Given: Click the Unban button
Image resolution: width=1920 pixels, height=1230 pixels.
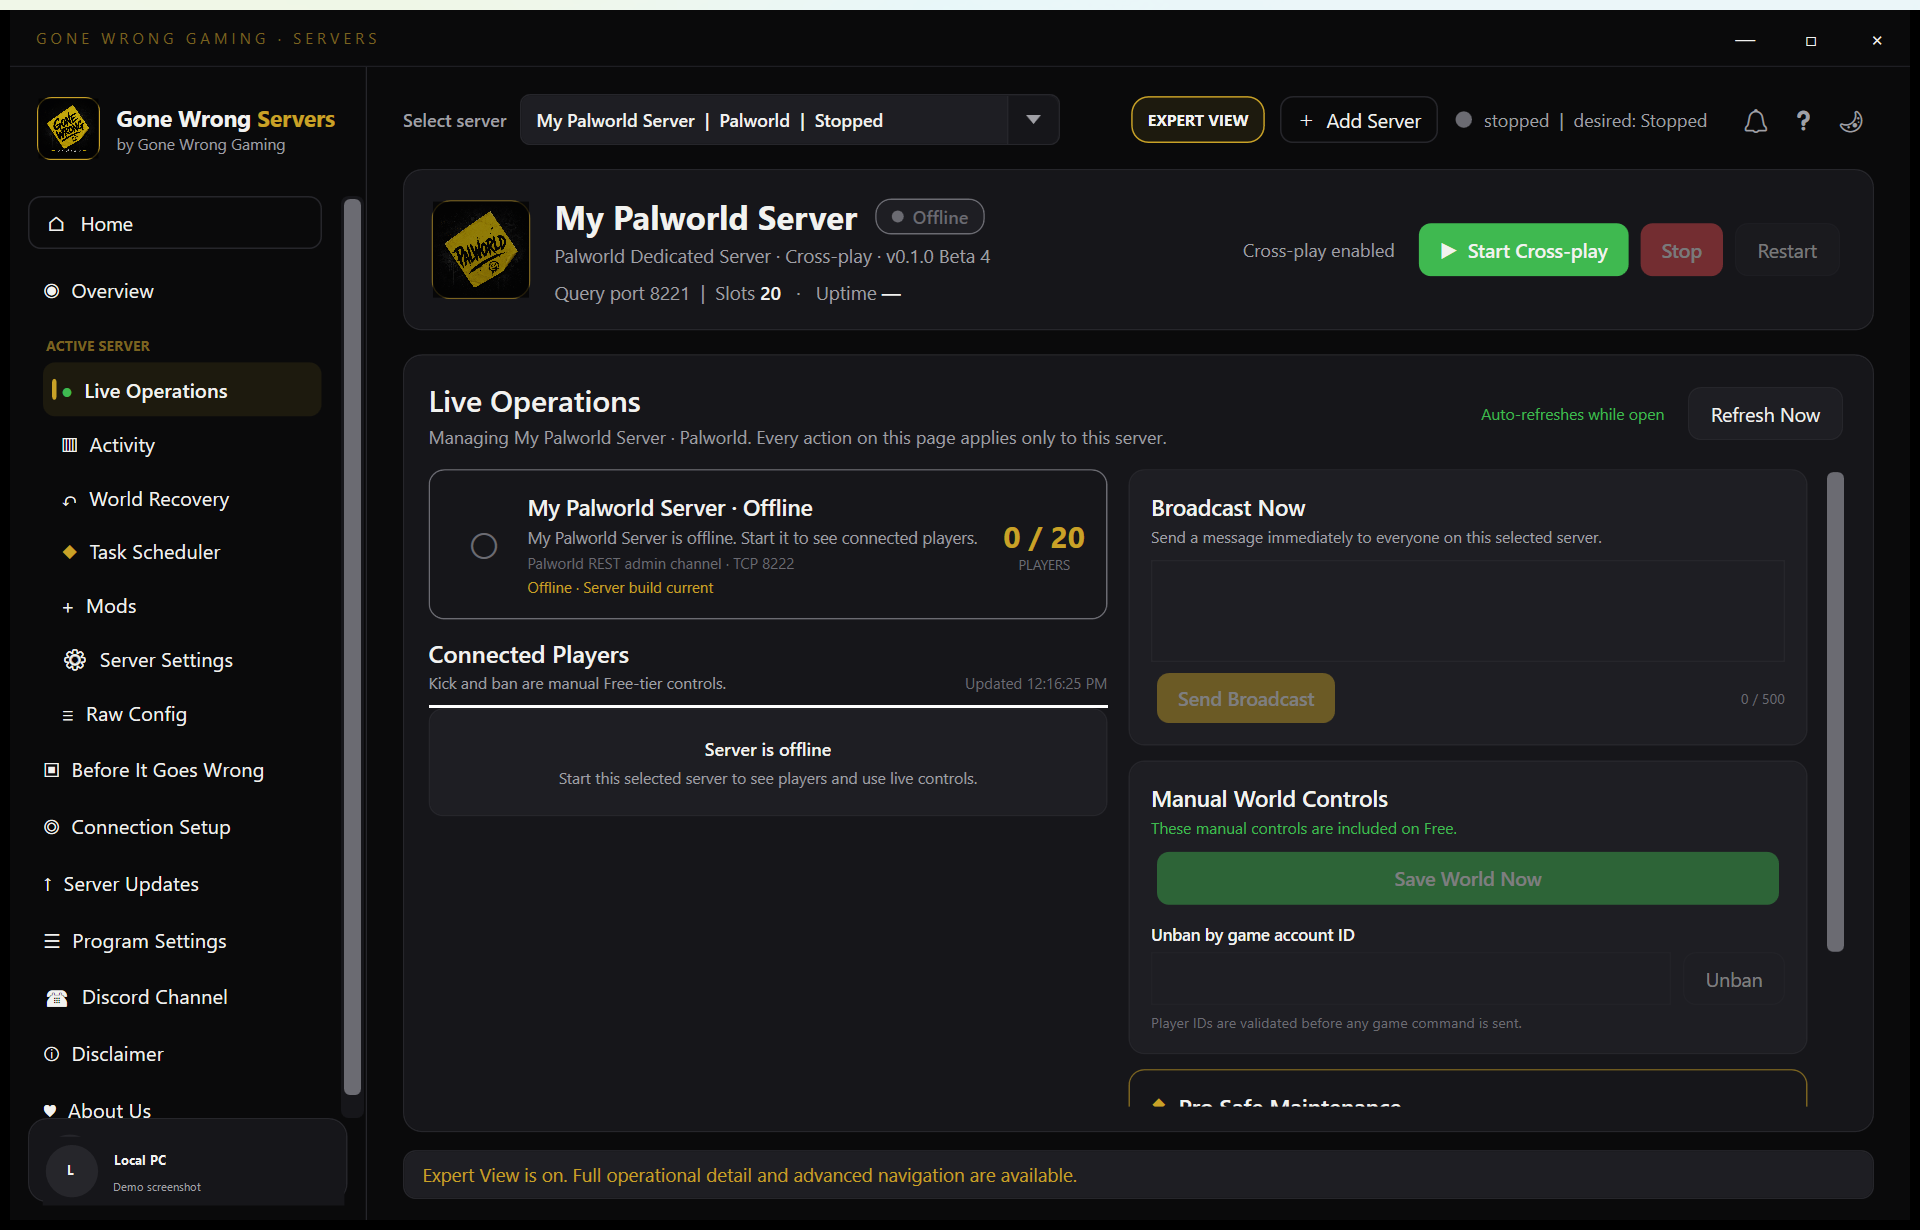Looking at the screenshot, I should 1733,979.
